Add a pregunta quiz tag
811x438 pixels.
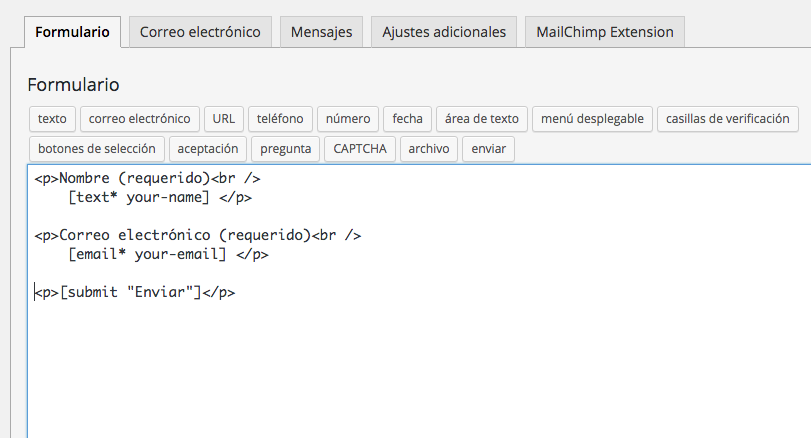click(x=286, y=149)
